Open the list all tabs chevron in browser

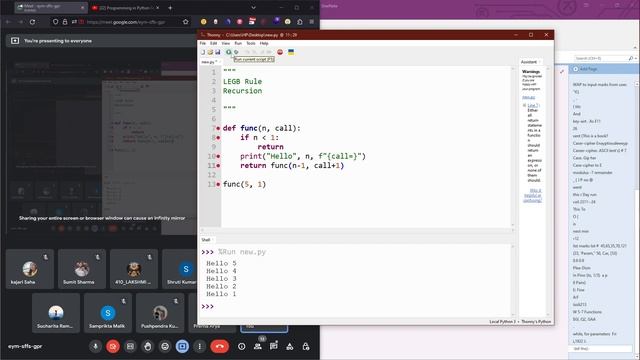point(253,8)
